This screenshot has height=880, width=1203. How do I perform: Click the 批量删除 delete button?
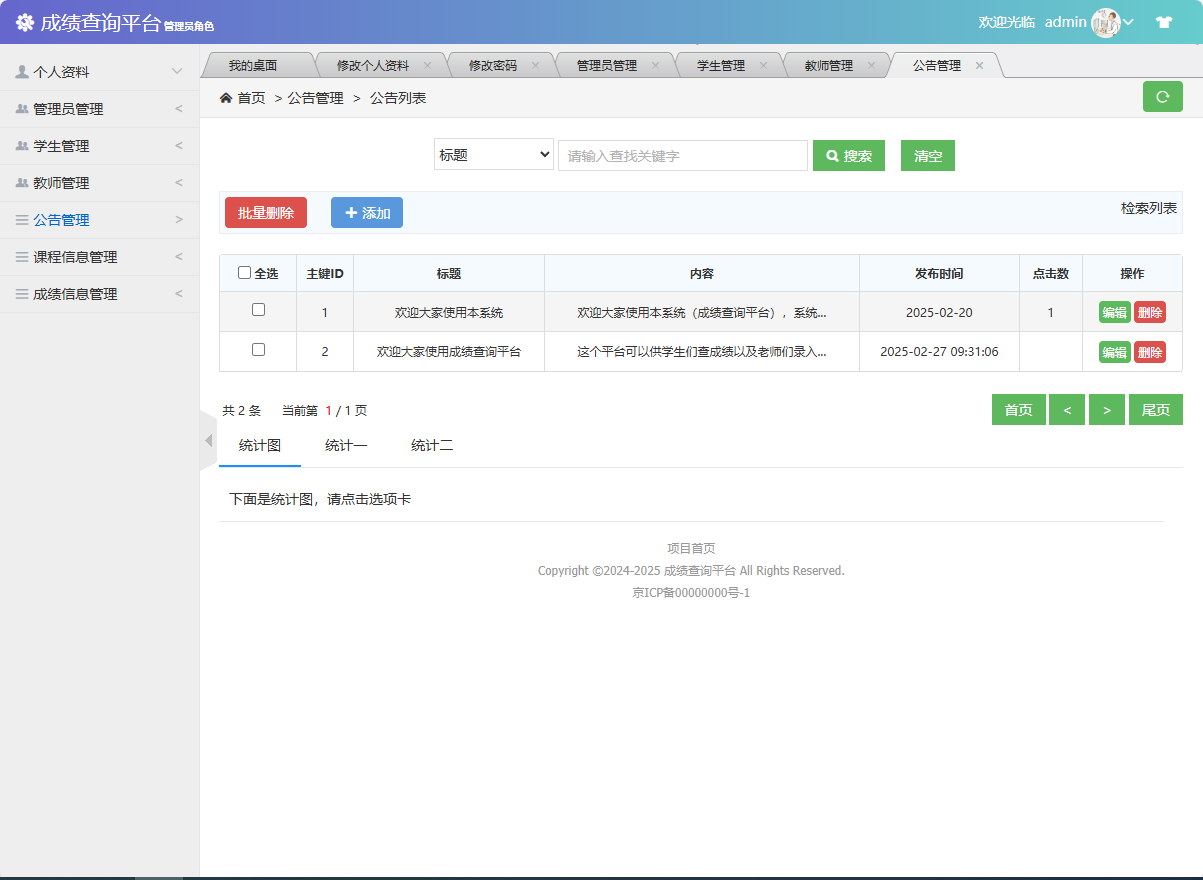[x=265, y=212]
